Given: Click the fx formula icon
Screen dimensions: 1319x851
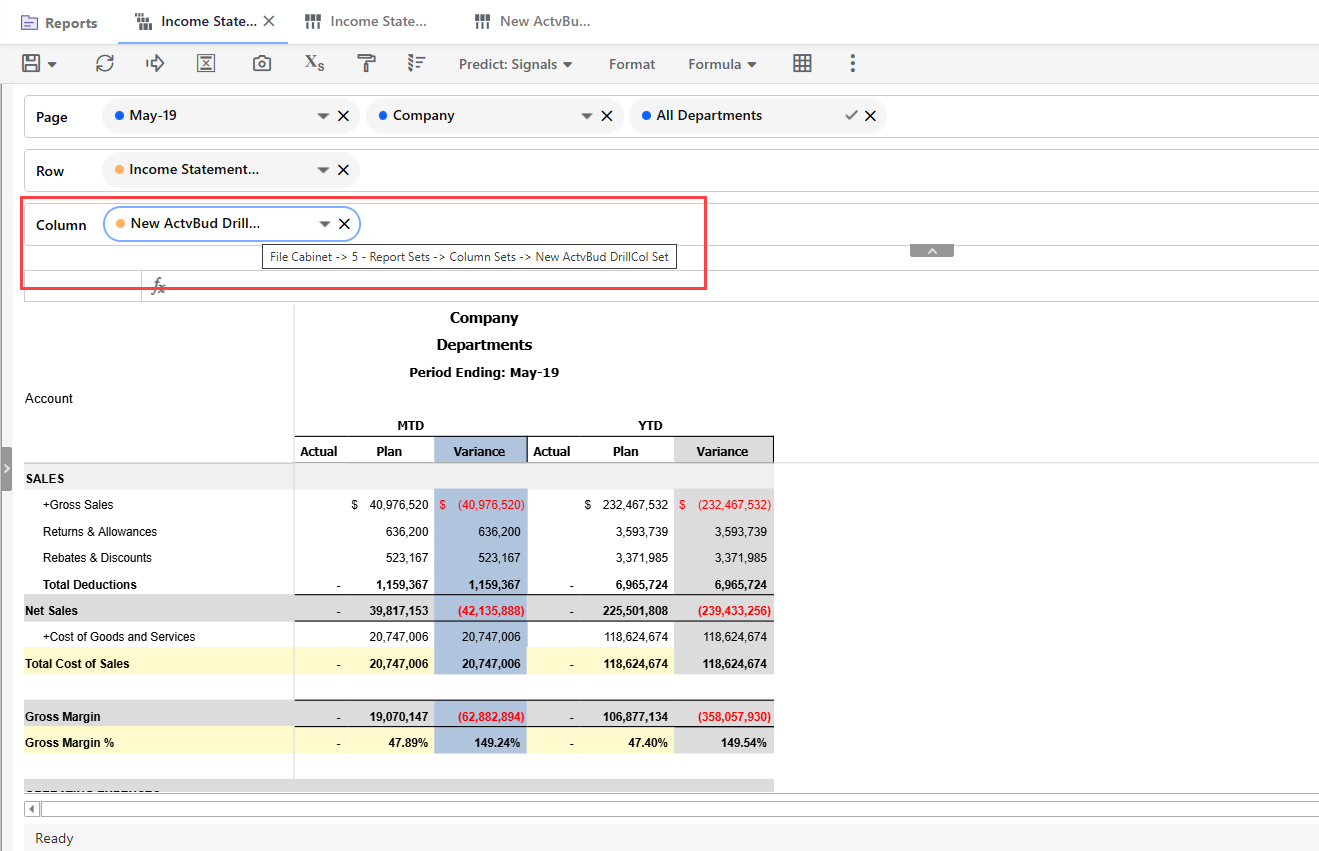Looking at the screenshot, I should click(158, 286).
